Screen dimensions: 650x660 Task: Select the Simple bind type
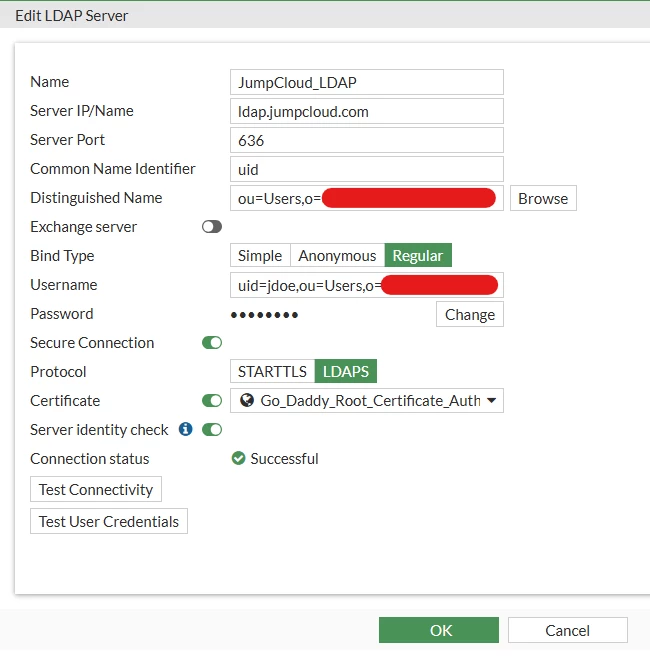(260, 255)
